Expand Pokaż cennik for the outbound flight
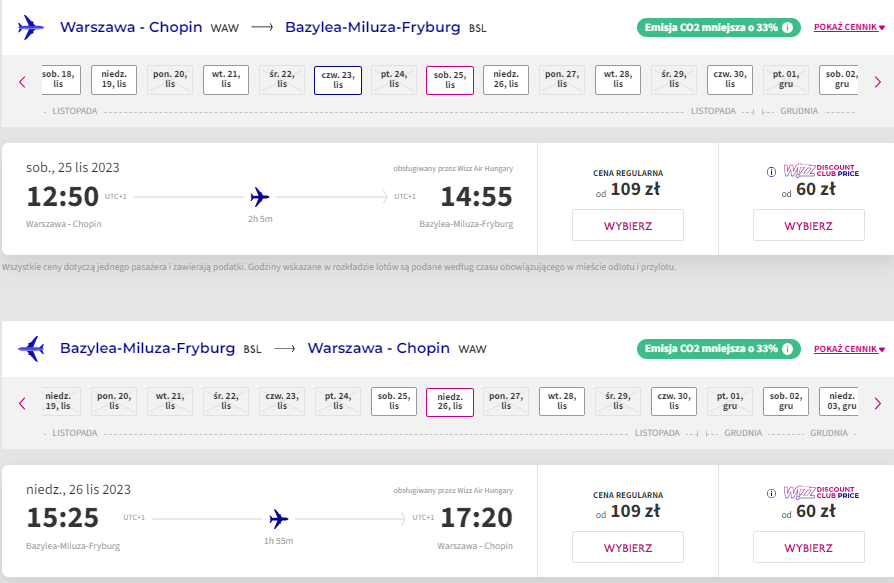This screenshot has height=583, width=894. (x=849, y=27)
